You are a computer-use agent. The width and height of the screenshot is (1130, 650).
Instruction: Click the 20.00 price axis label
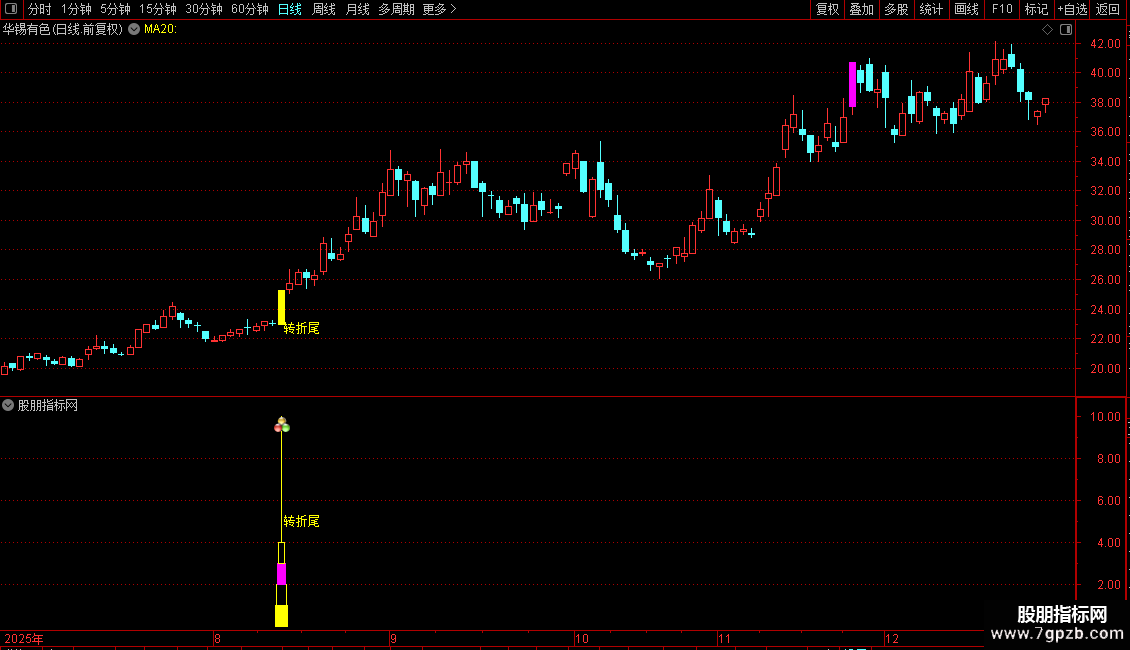1105,368
